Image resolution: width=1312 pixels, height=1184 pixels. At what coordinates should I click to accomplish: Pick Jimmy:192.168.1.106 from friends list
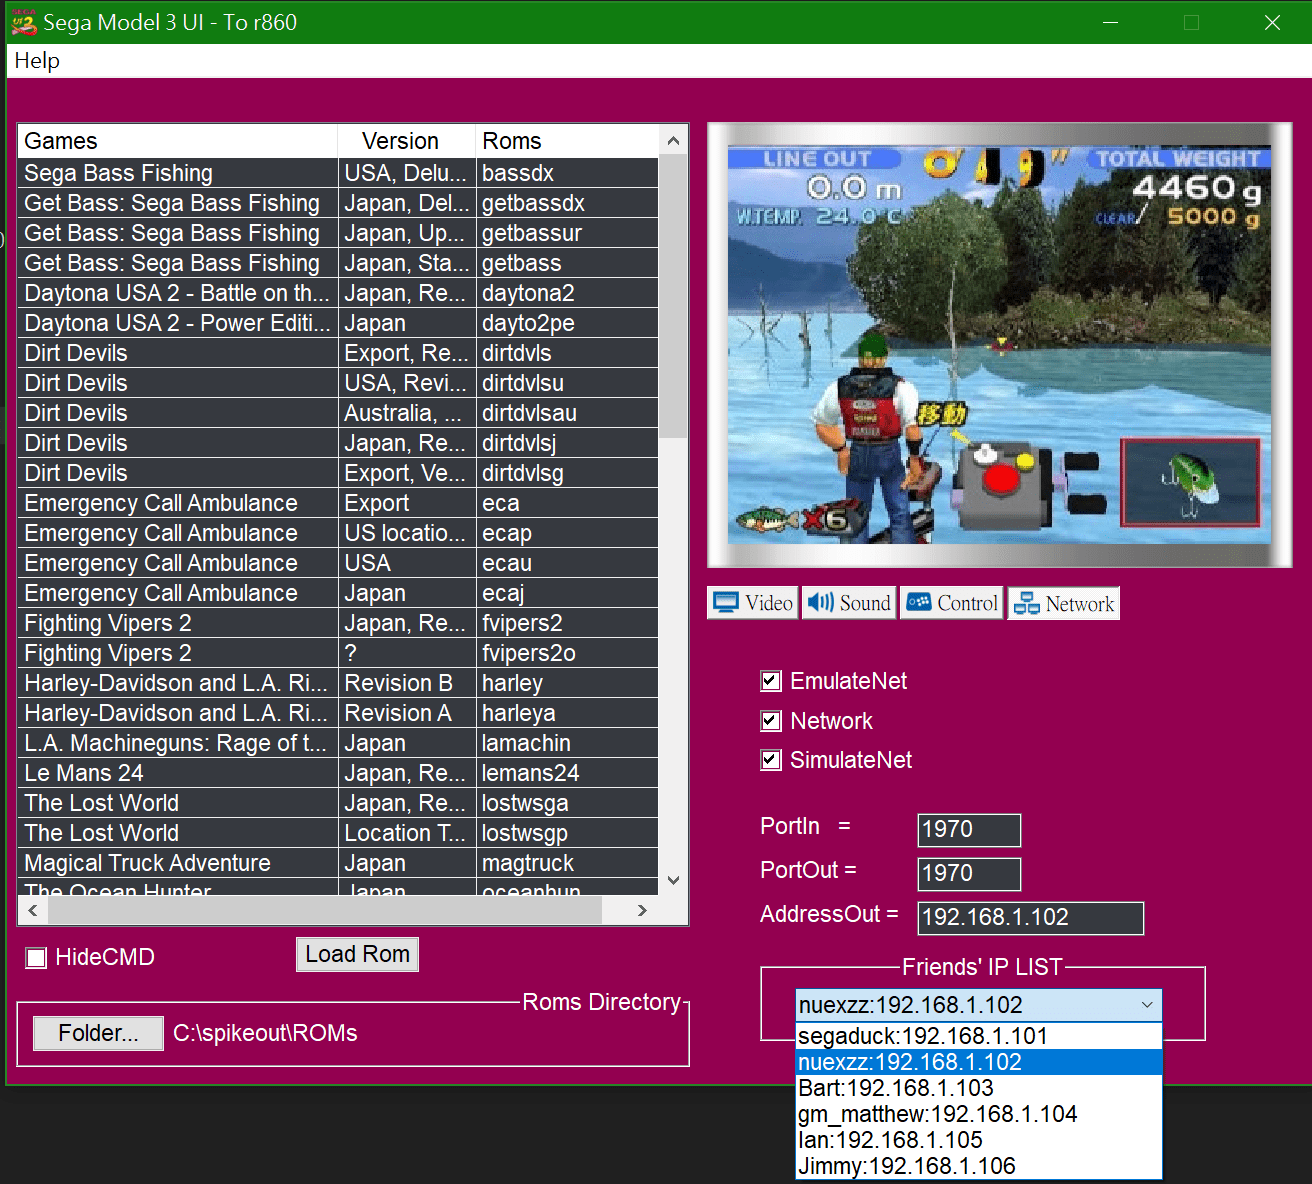click(979, 1166)
